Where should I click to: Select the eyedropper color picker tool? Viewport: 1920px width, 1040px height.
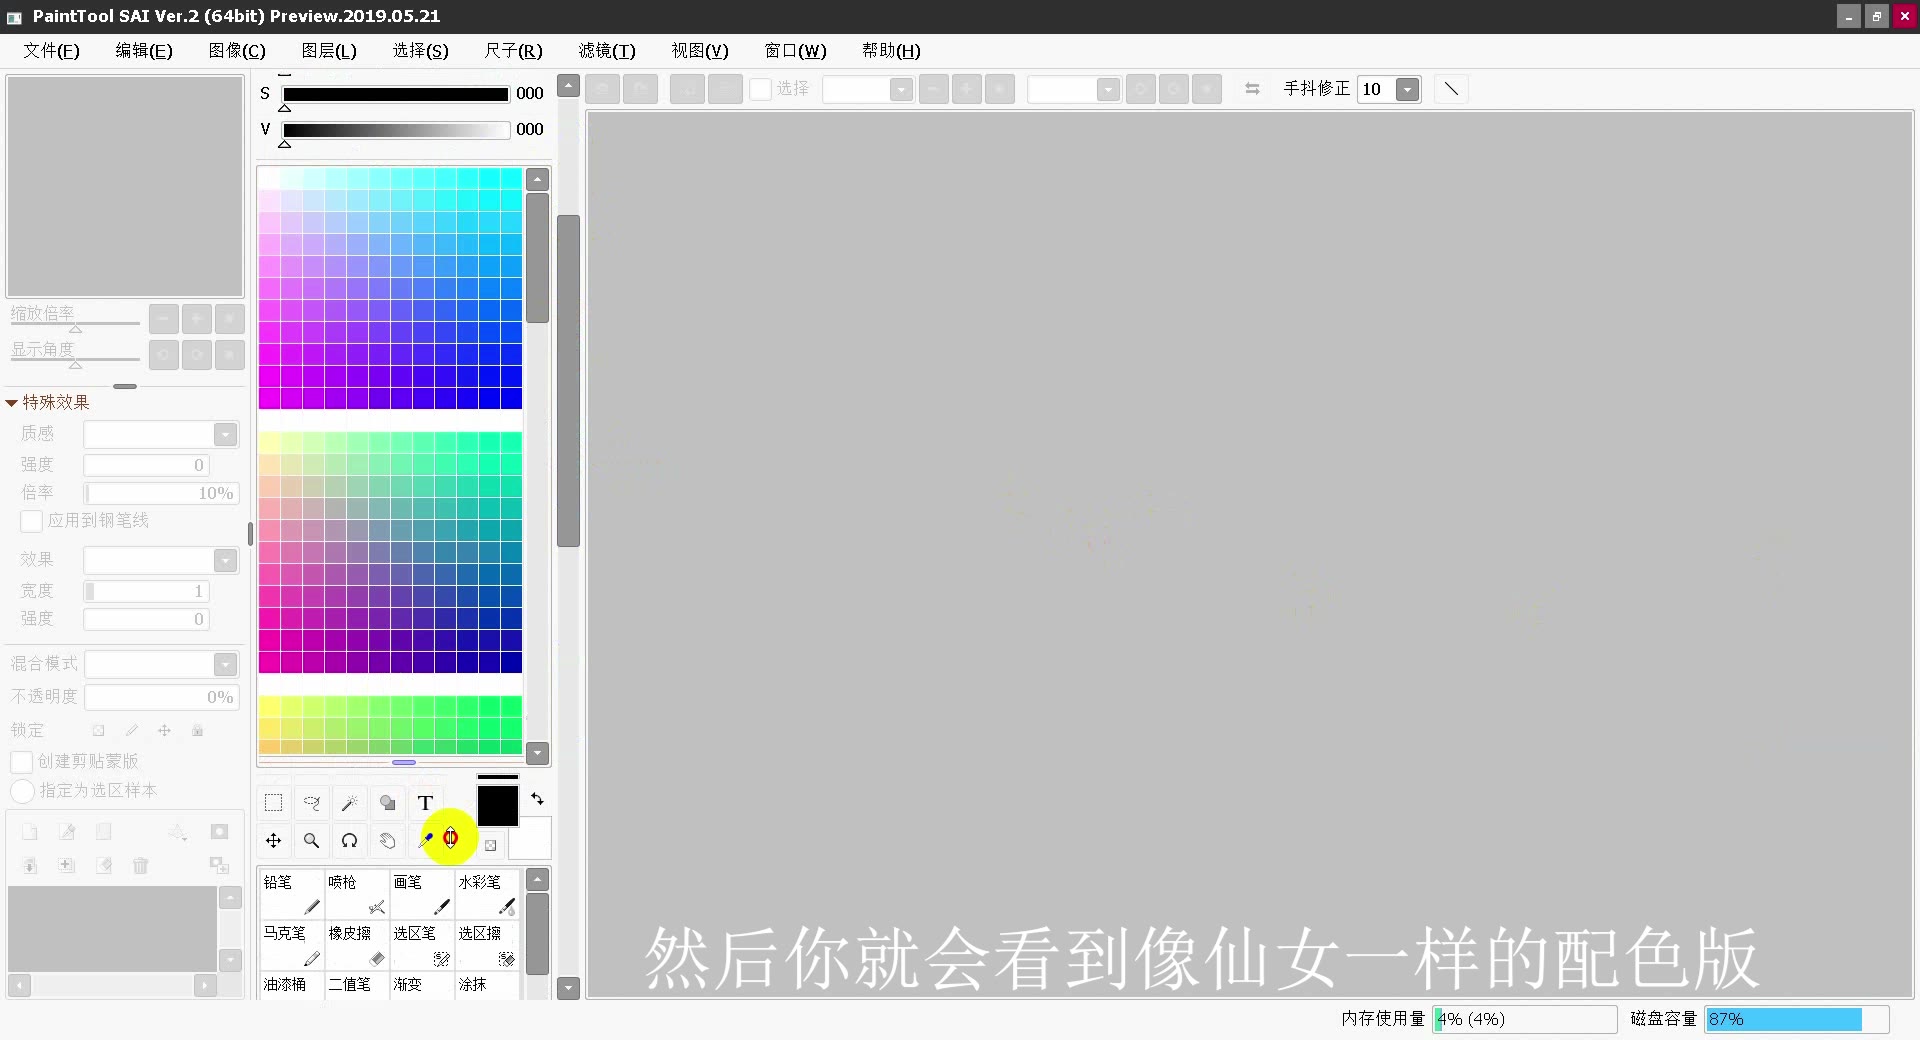click(426, 840)
